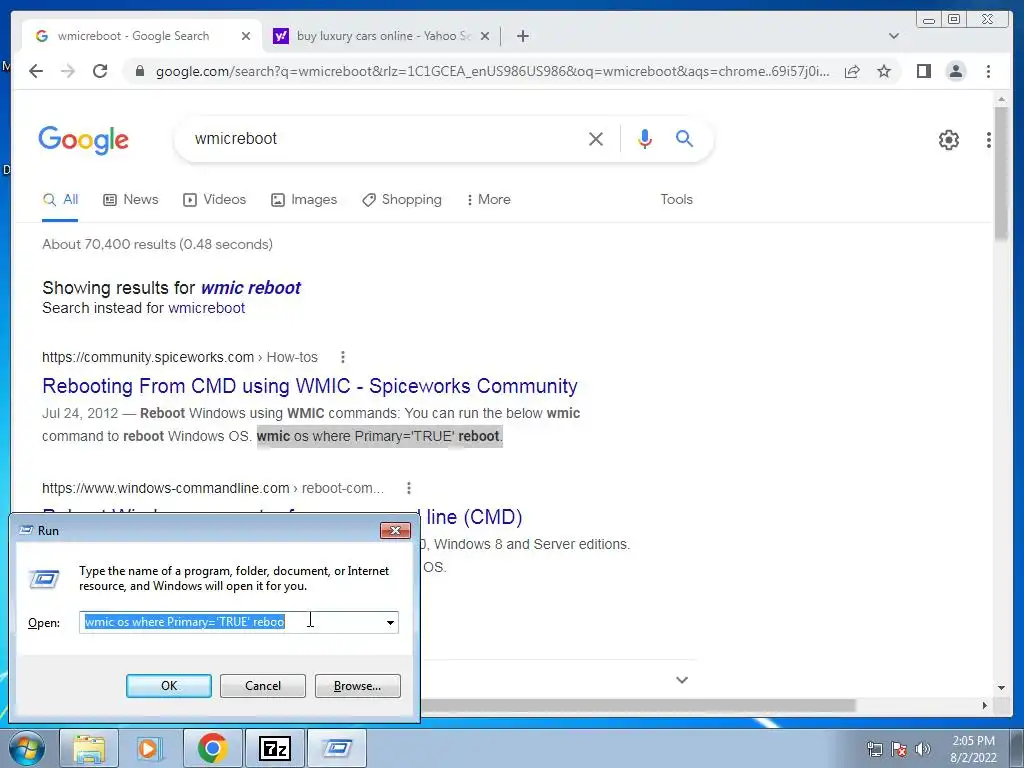
Task: Expand the chevron below search results
Action: (x=682, y=680)
